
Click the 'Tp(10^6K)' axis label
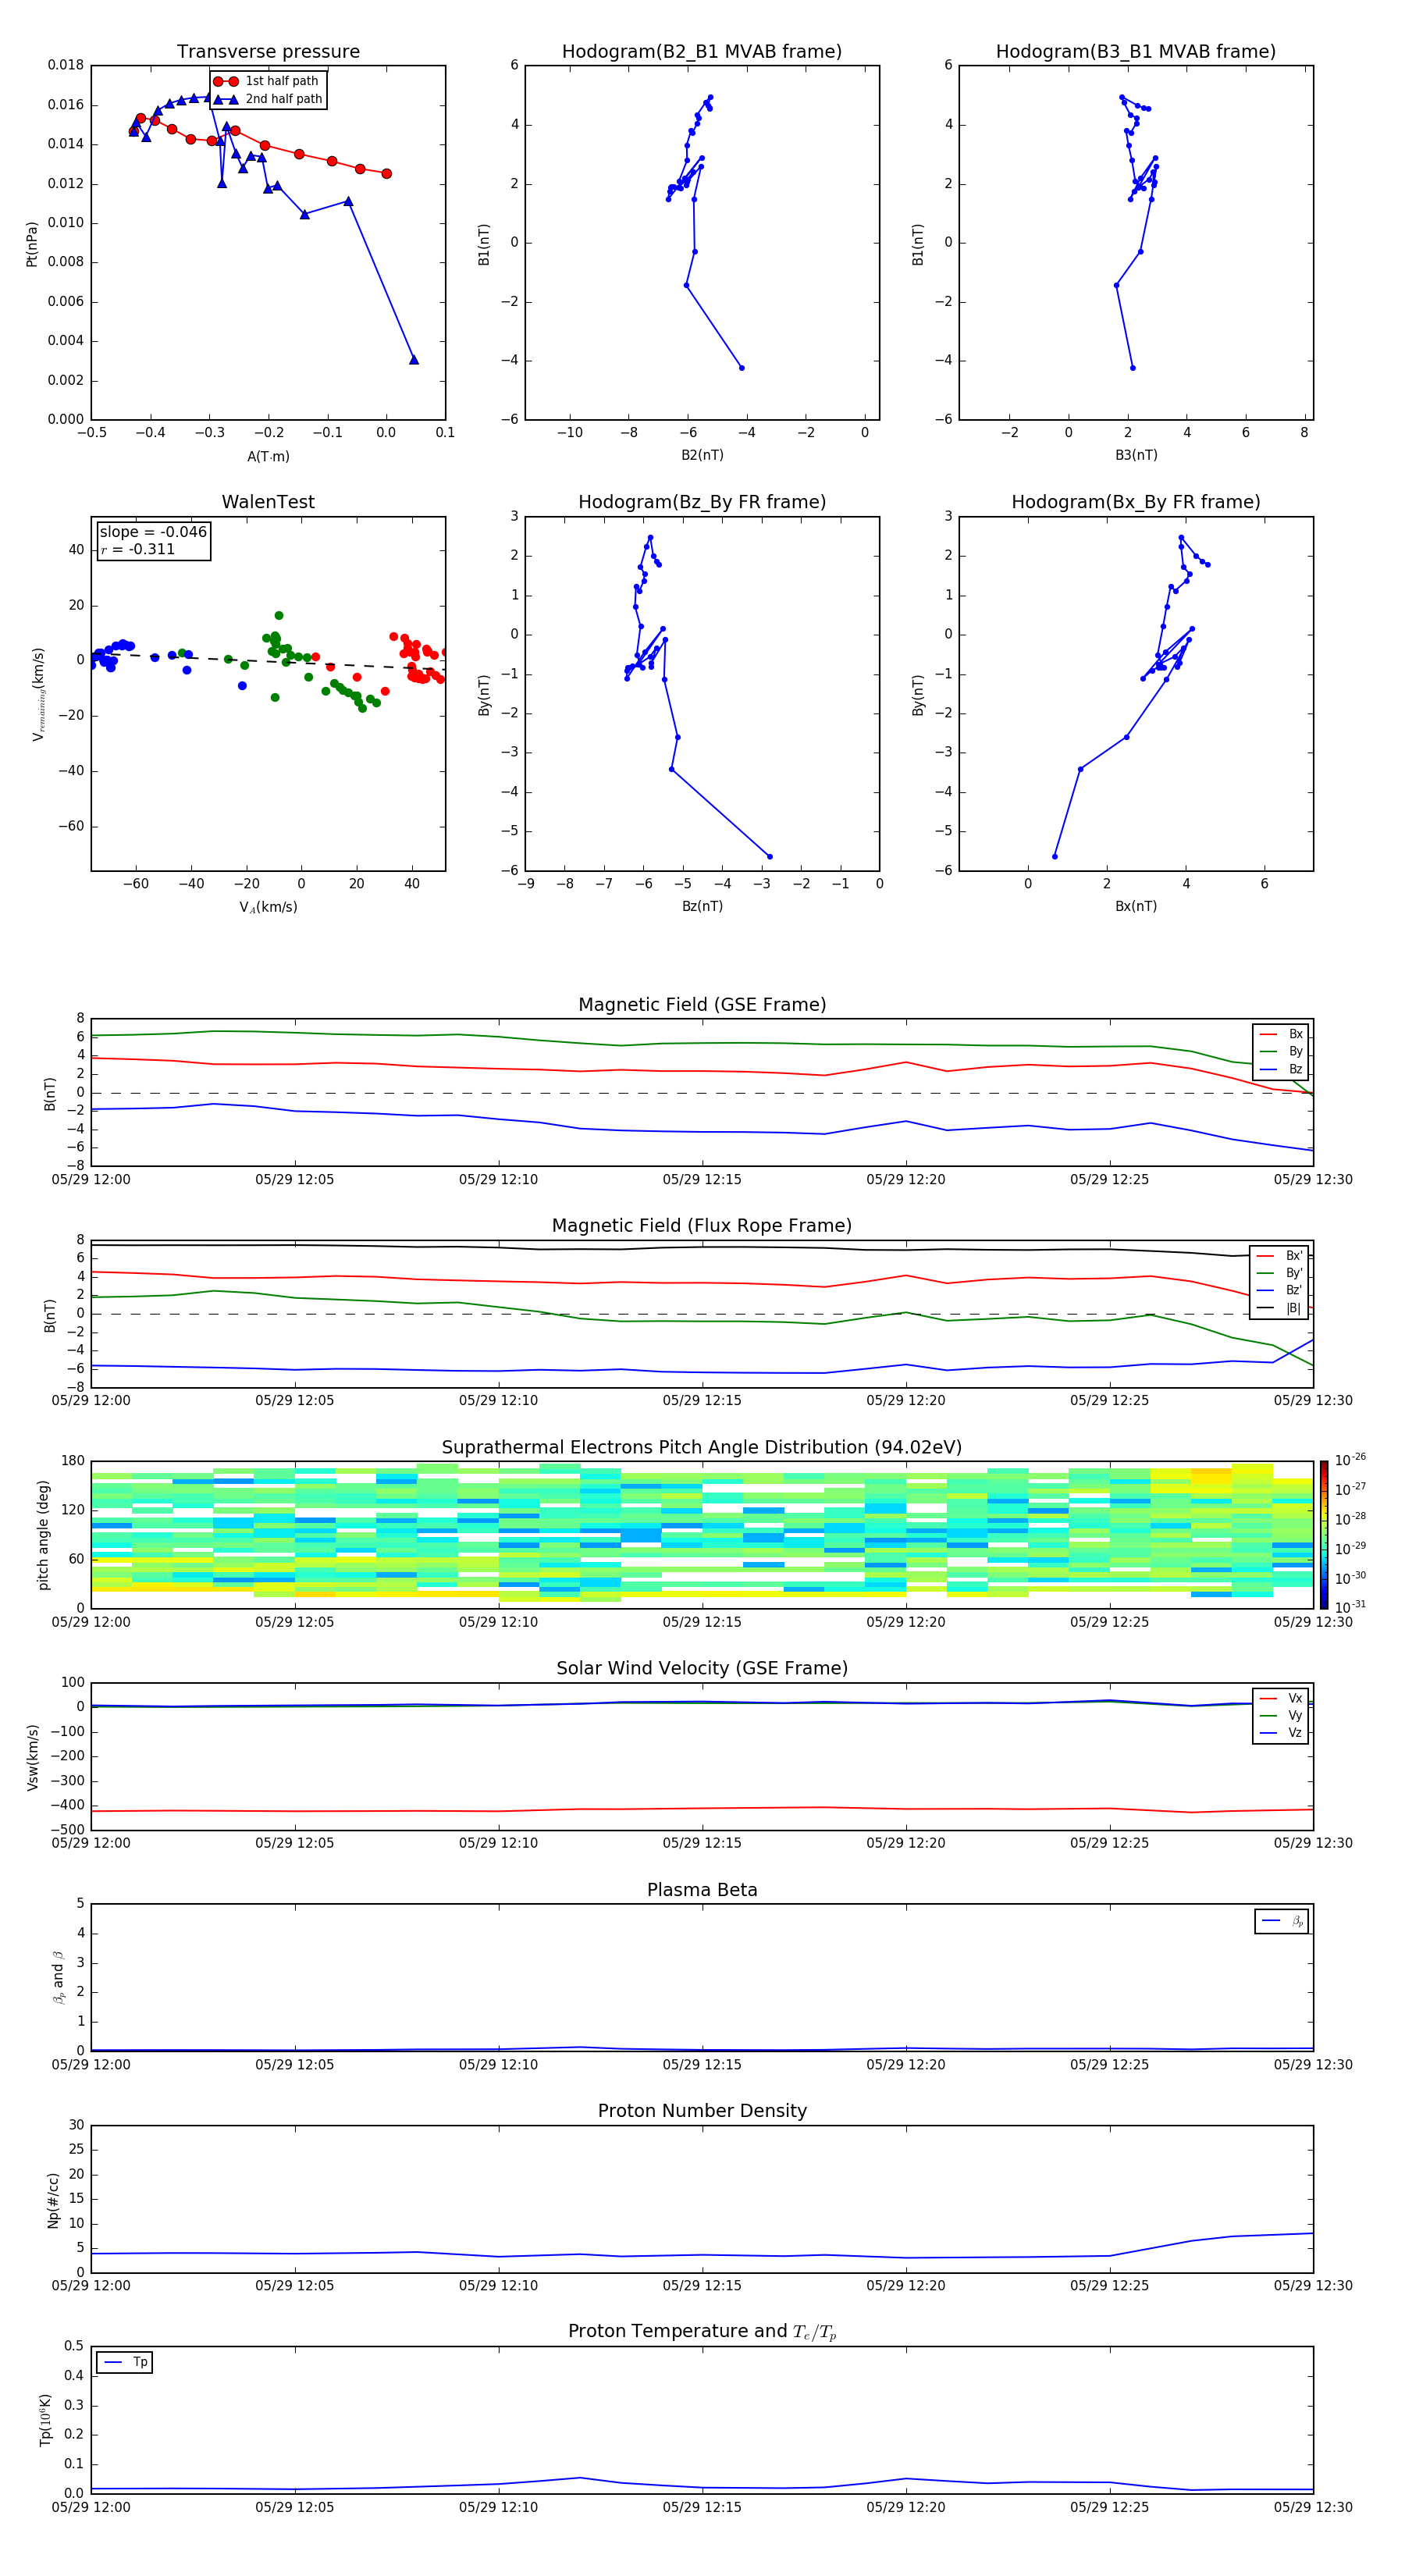tap(45, 2420)
